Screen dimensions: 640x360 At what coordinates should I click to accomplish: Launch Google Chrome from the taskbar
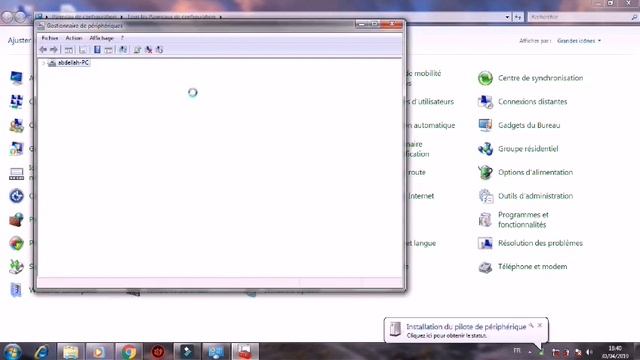coord(129,352)
